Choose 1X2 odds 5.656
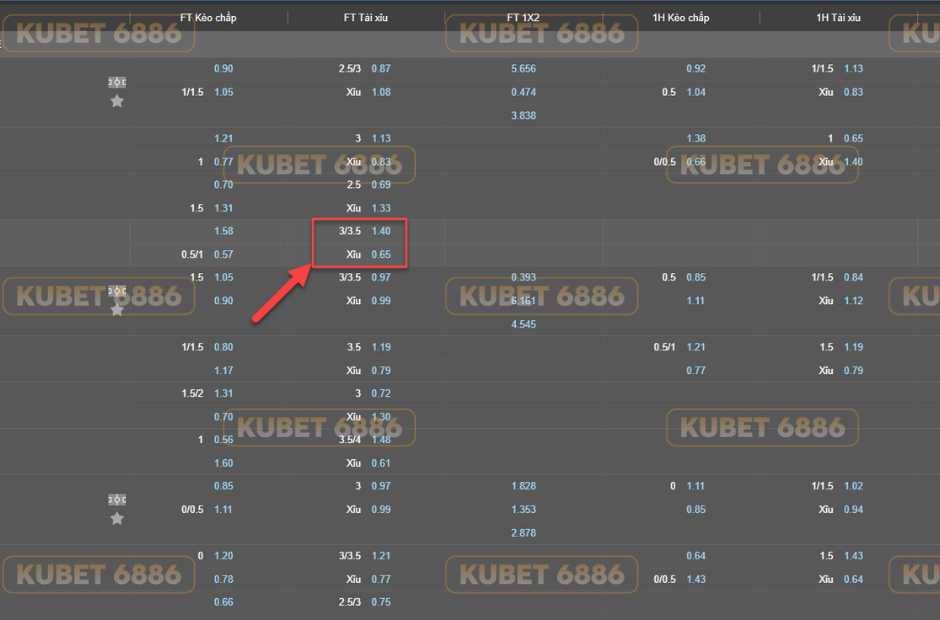The width and height of the screenshot is (940, 620). pos(523,68)
